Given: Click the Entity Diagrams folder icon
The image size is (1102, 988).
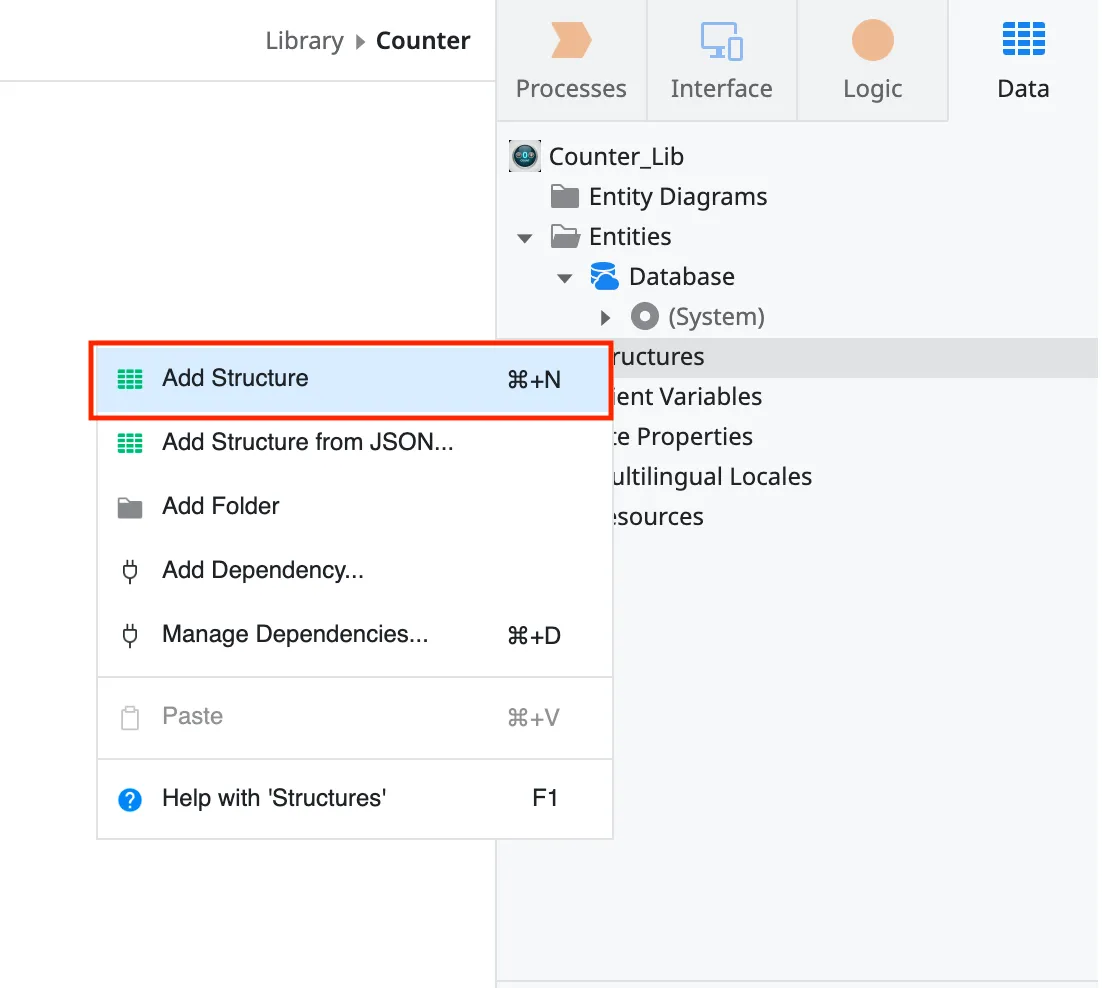Looking at the screenshot, I should pos(565,197).
